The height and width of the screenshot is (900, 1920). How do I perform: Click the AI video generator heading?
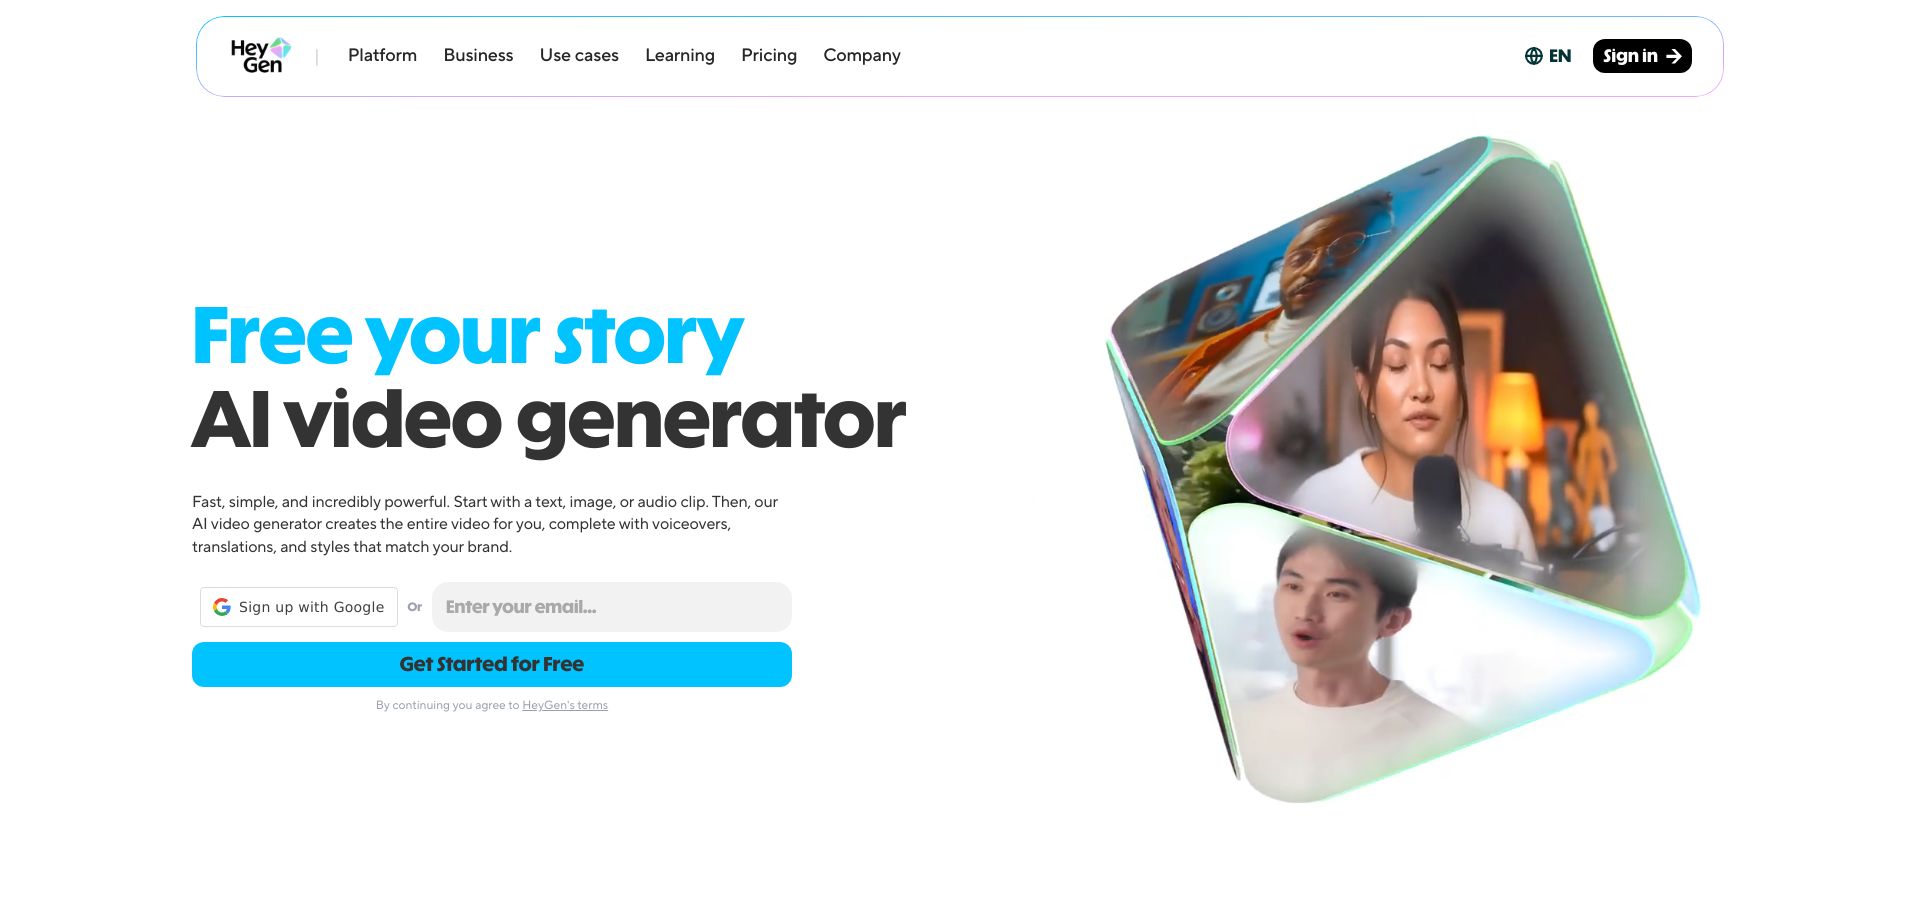pyautogui.click(x=549, y=421)
